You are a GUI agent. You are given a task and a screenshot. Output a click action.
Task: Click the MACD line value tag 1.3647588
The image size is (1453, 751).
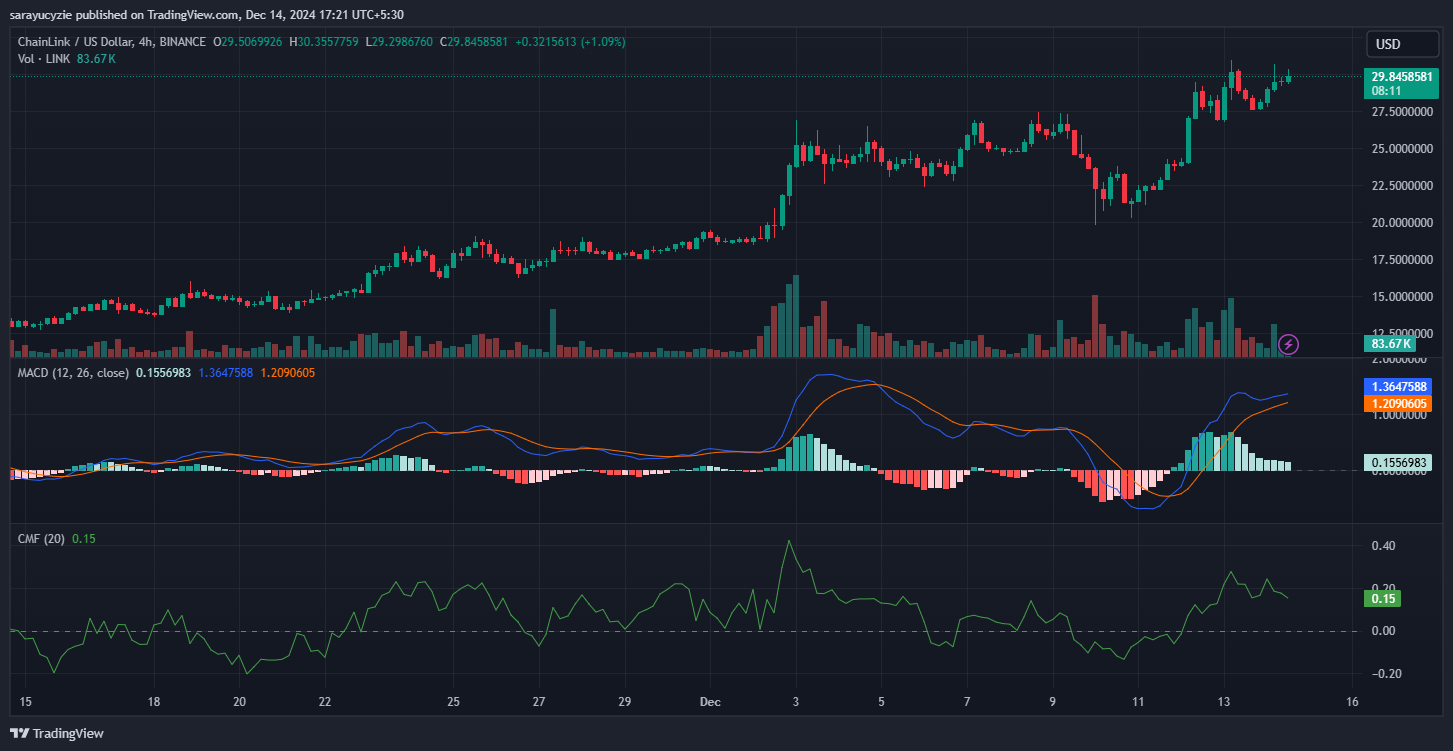click(1399, 386)
